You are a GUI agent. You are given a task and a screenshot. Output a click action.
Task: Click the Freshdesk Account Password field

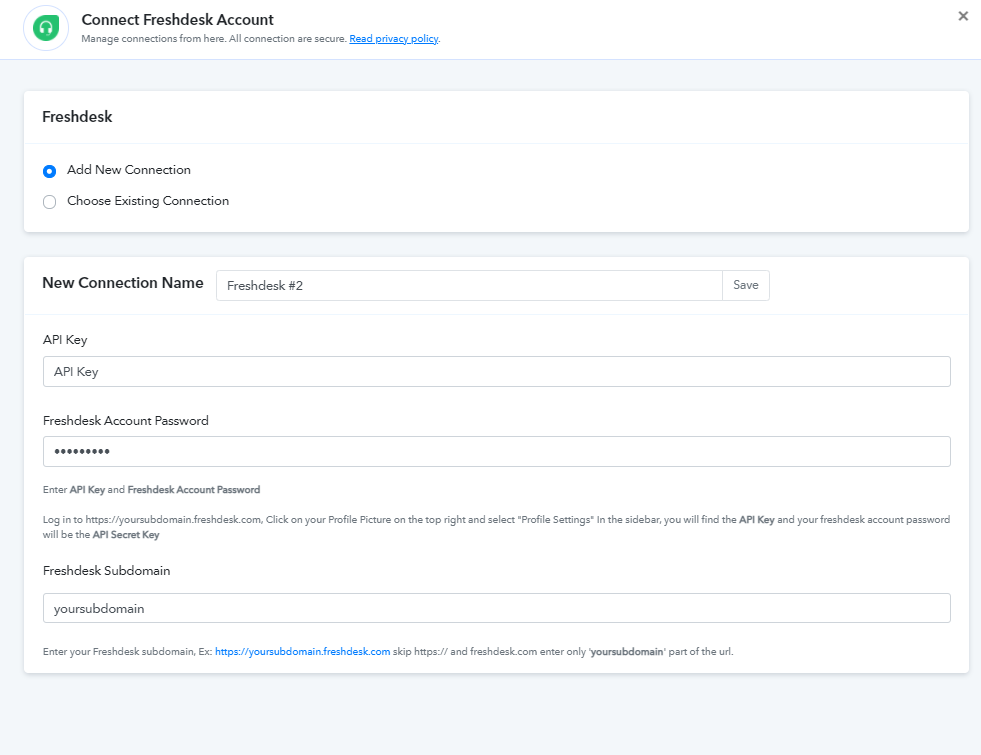click(x=497, y=452)
